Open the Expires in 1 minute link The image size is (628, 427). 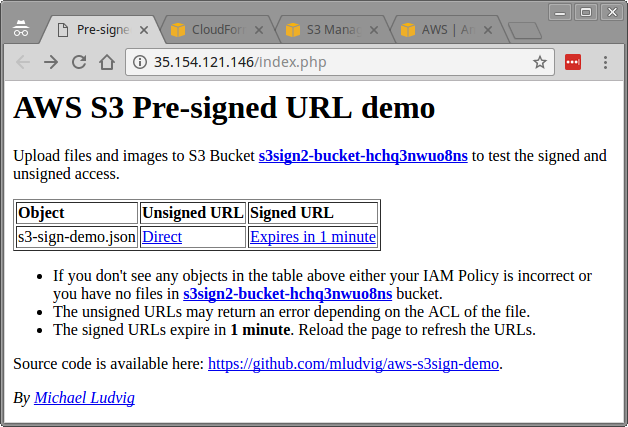[x=313, y=237]
